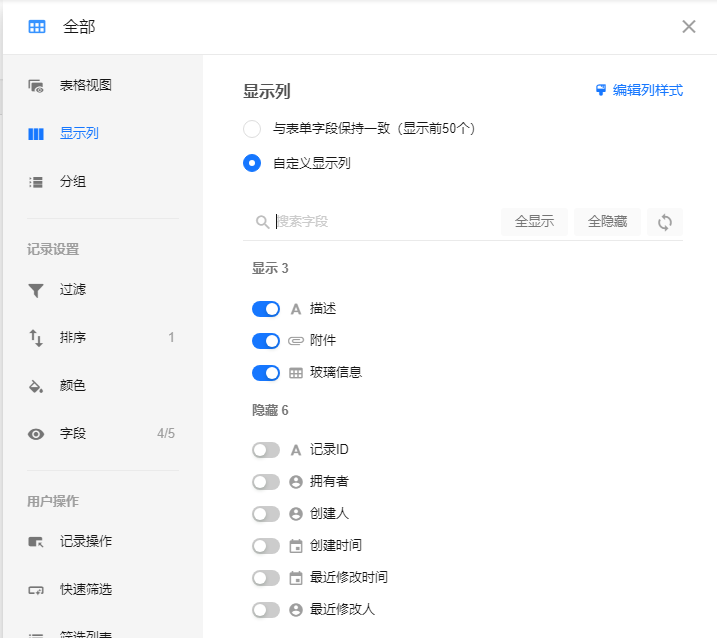Screen dimensions: 717x638
Task: Click the 隐藏 6 section heading
Action: [x=270, y=411]
